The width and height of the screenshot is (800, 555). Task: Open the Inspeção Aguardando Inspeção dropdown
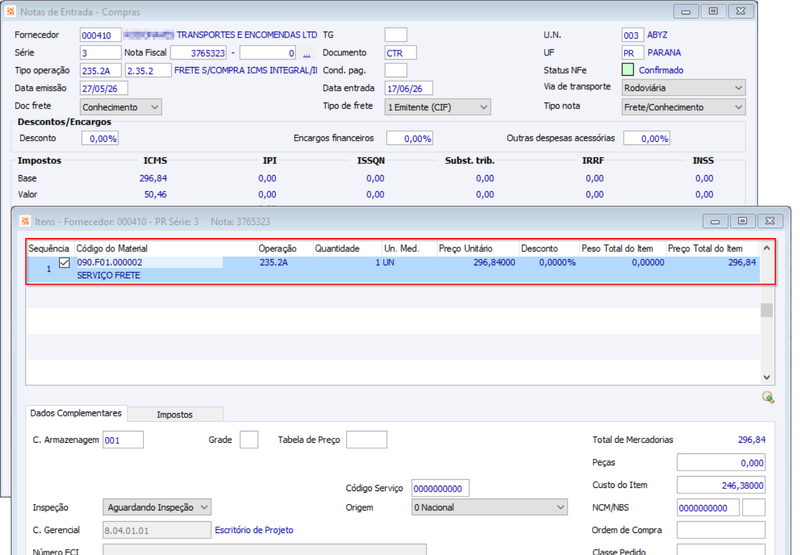157,508
